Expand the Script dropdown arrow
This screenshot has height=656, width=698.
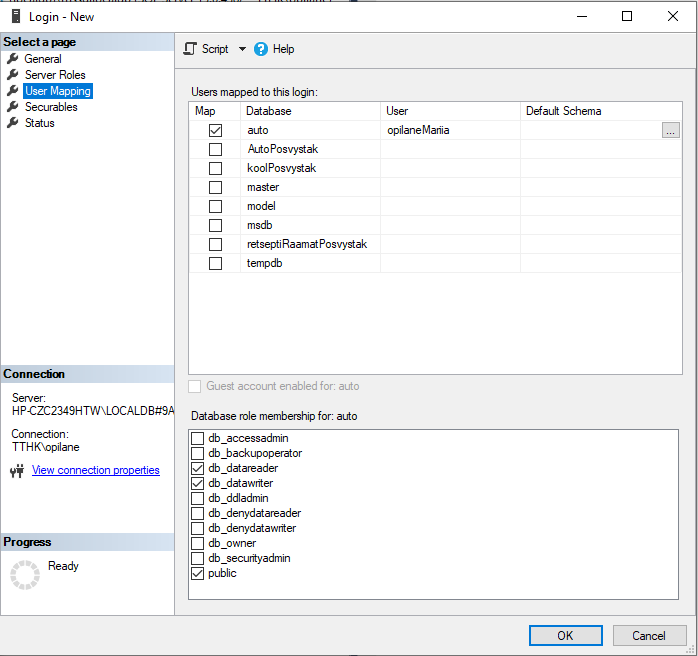(242, 49)
